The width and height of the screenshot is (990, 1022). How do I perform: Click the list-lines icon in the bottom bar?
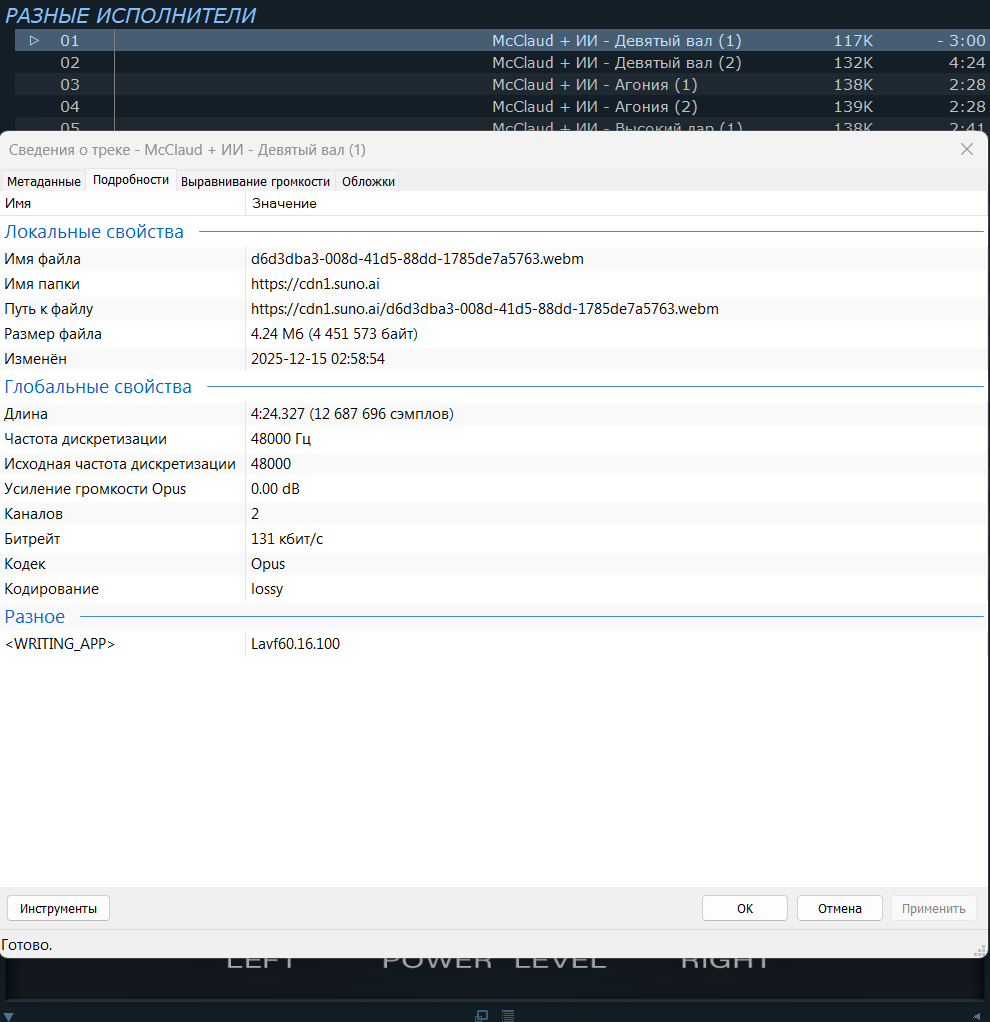508,1015
